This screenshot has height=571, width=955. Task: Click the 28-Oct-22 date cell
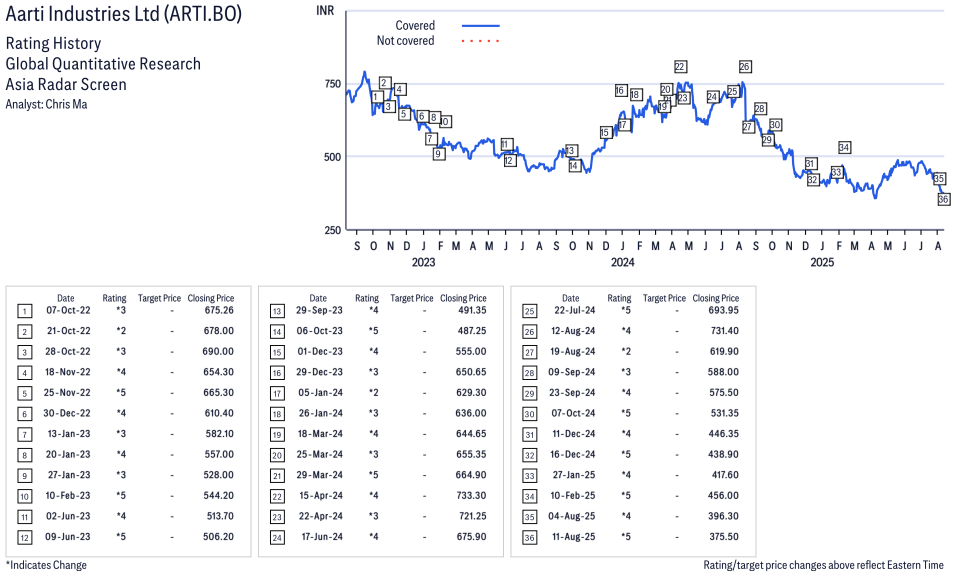(68, 351)
